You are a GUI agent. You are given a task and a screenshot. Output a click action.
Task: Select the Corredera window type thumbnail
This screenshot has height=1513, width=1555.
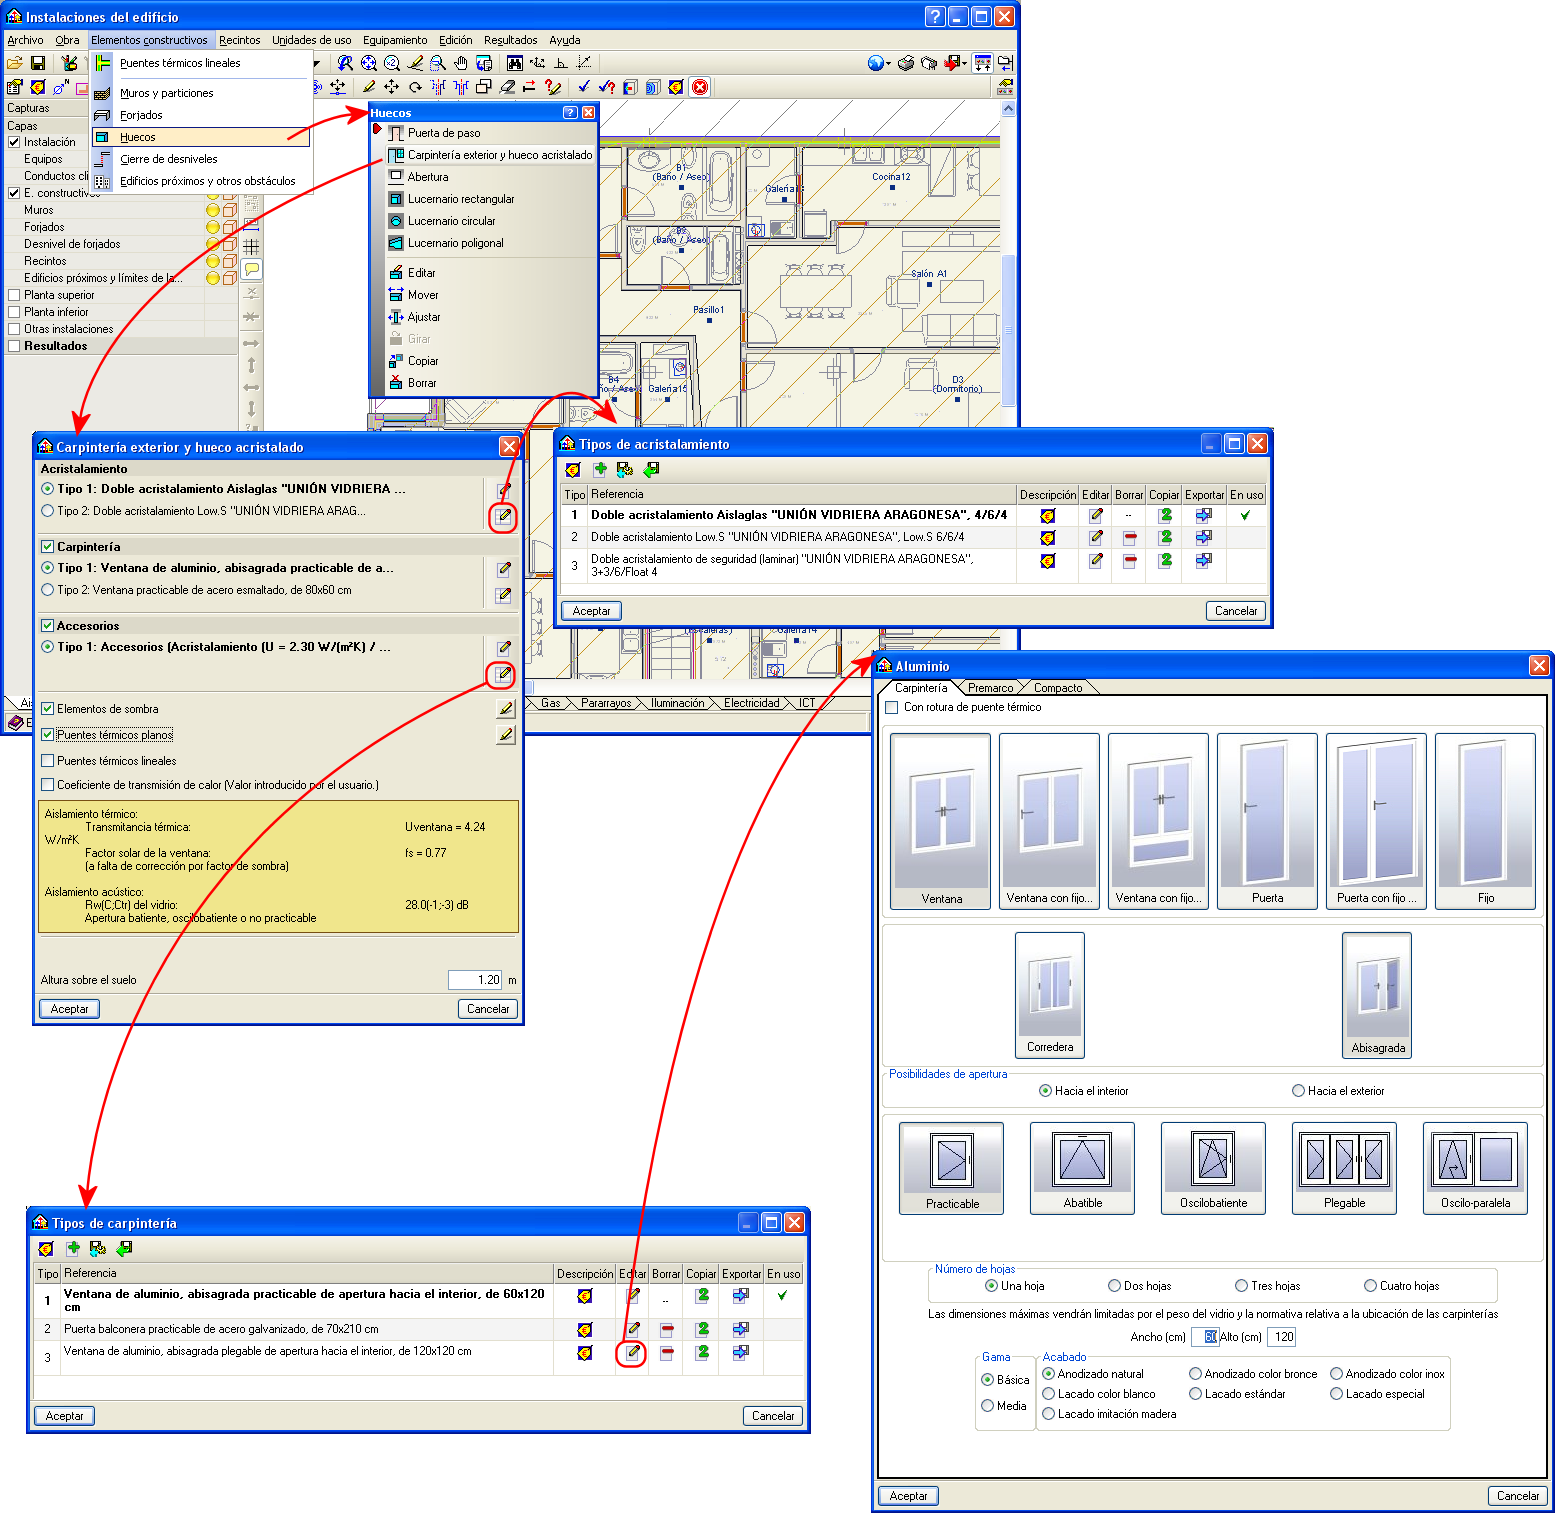(x=1050, y=995)
